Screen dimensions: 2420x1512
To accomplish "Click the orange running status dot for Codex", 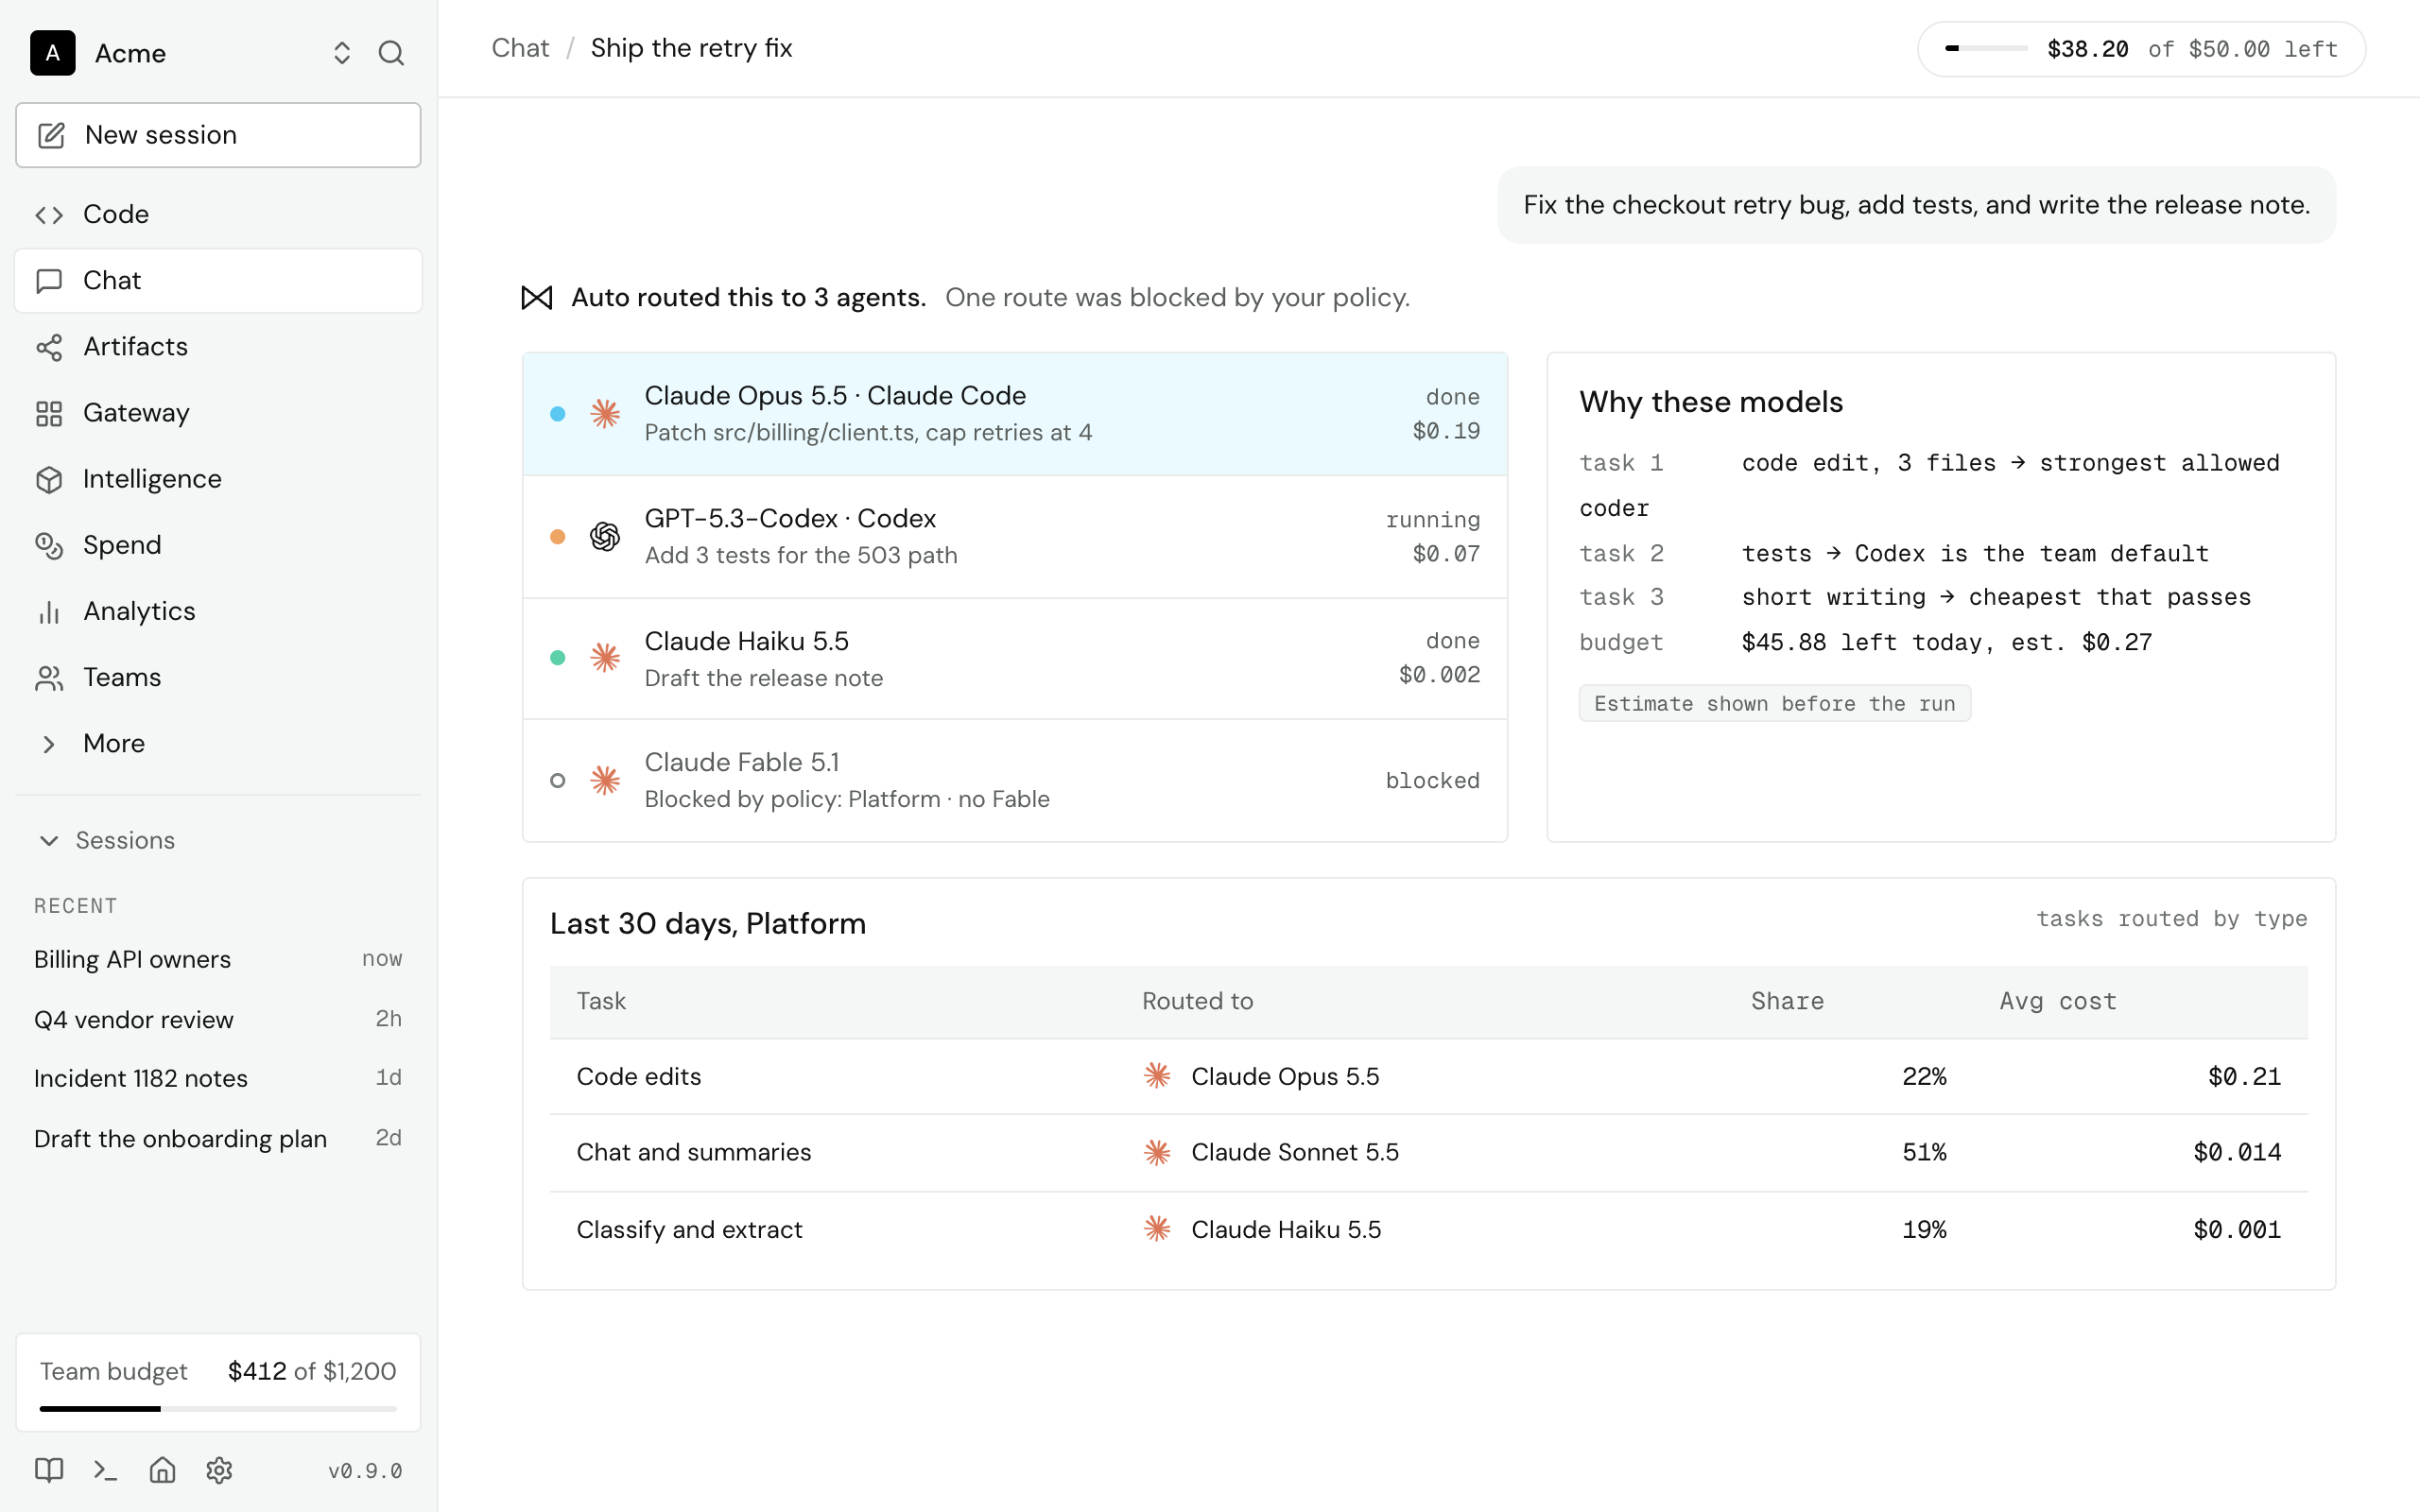I will 558,537.
